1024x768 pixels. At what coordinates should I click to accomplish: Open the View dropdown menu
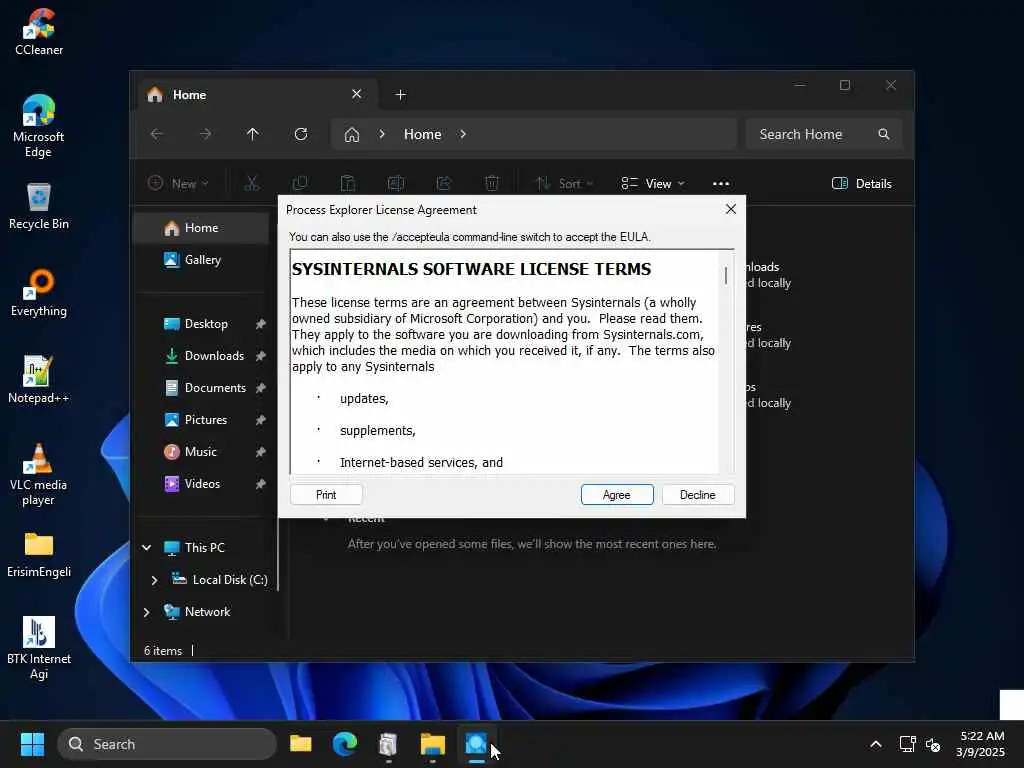[652, 184]
